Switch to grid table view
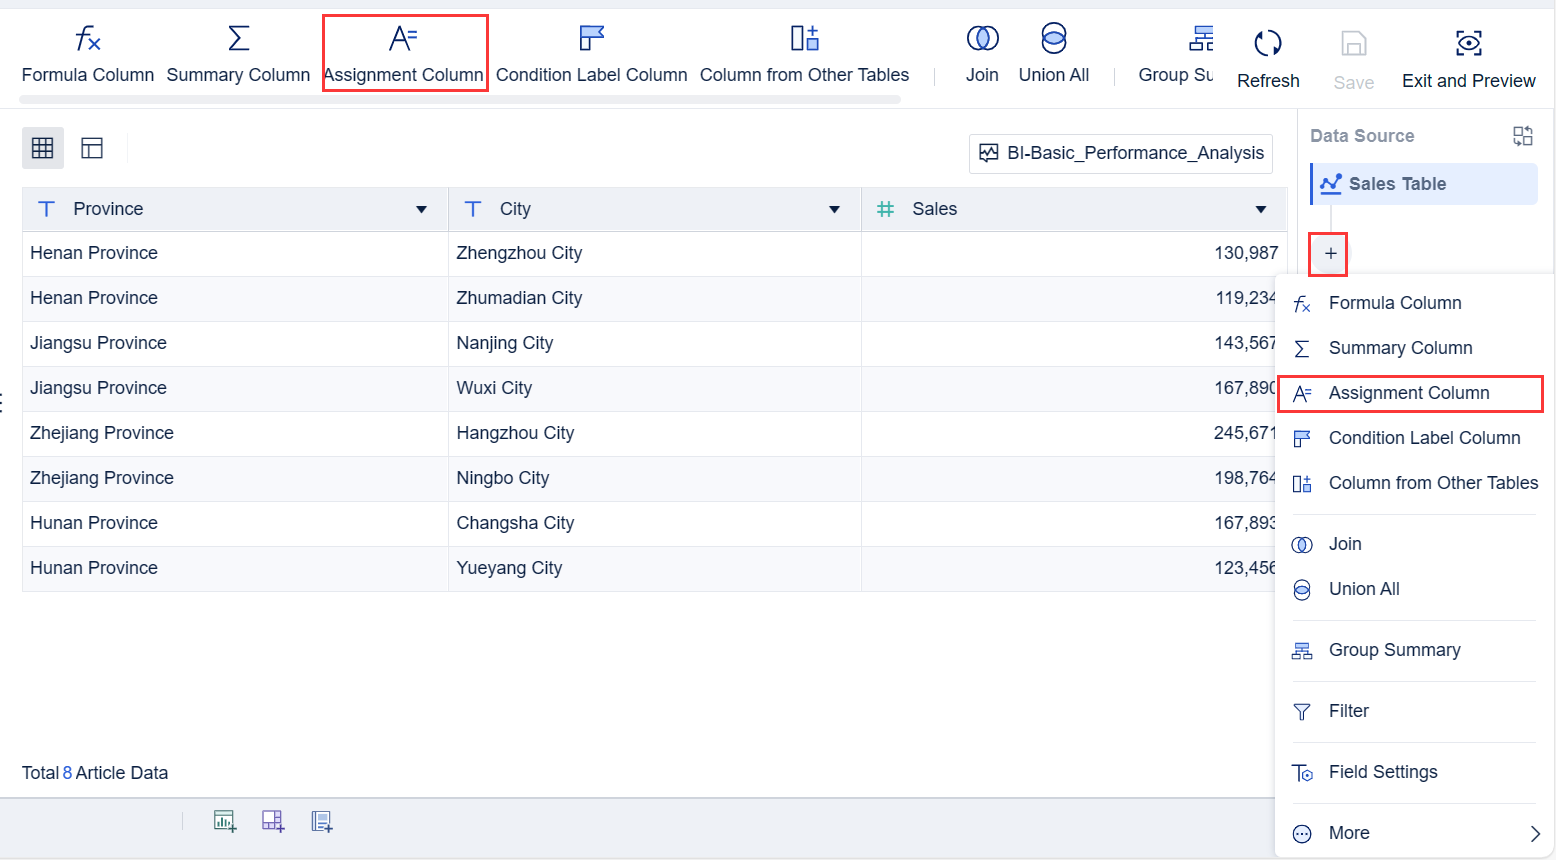 pos(42,147)
